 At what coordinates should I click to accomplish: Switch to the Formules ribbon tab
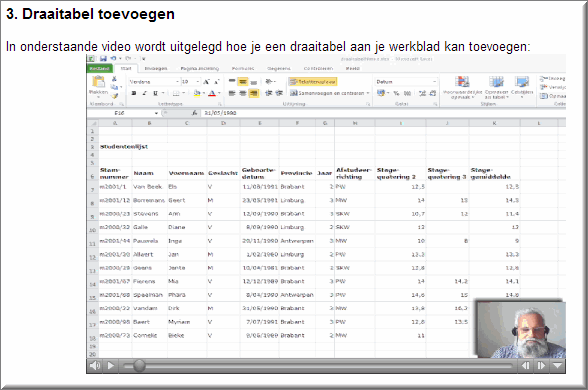pos(243,69)
